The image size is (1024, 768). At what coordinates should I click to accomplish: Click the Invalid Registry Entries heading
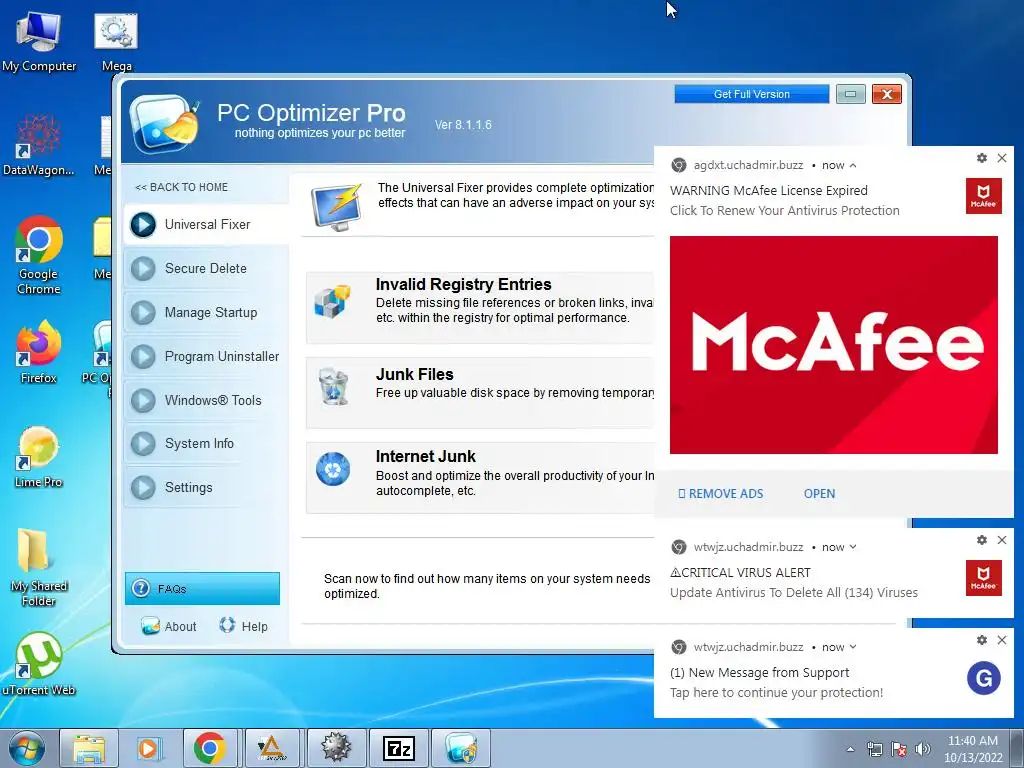tap(464, 284)
